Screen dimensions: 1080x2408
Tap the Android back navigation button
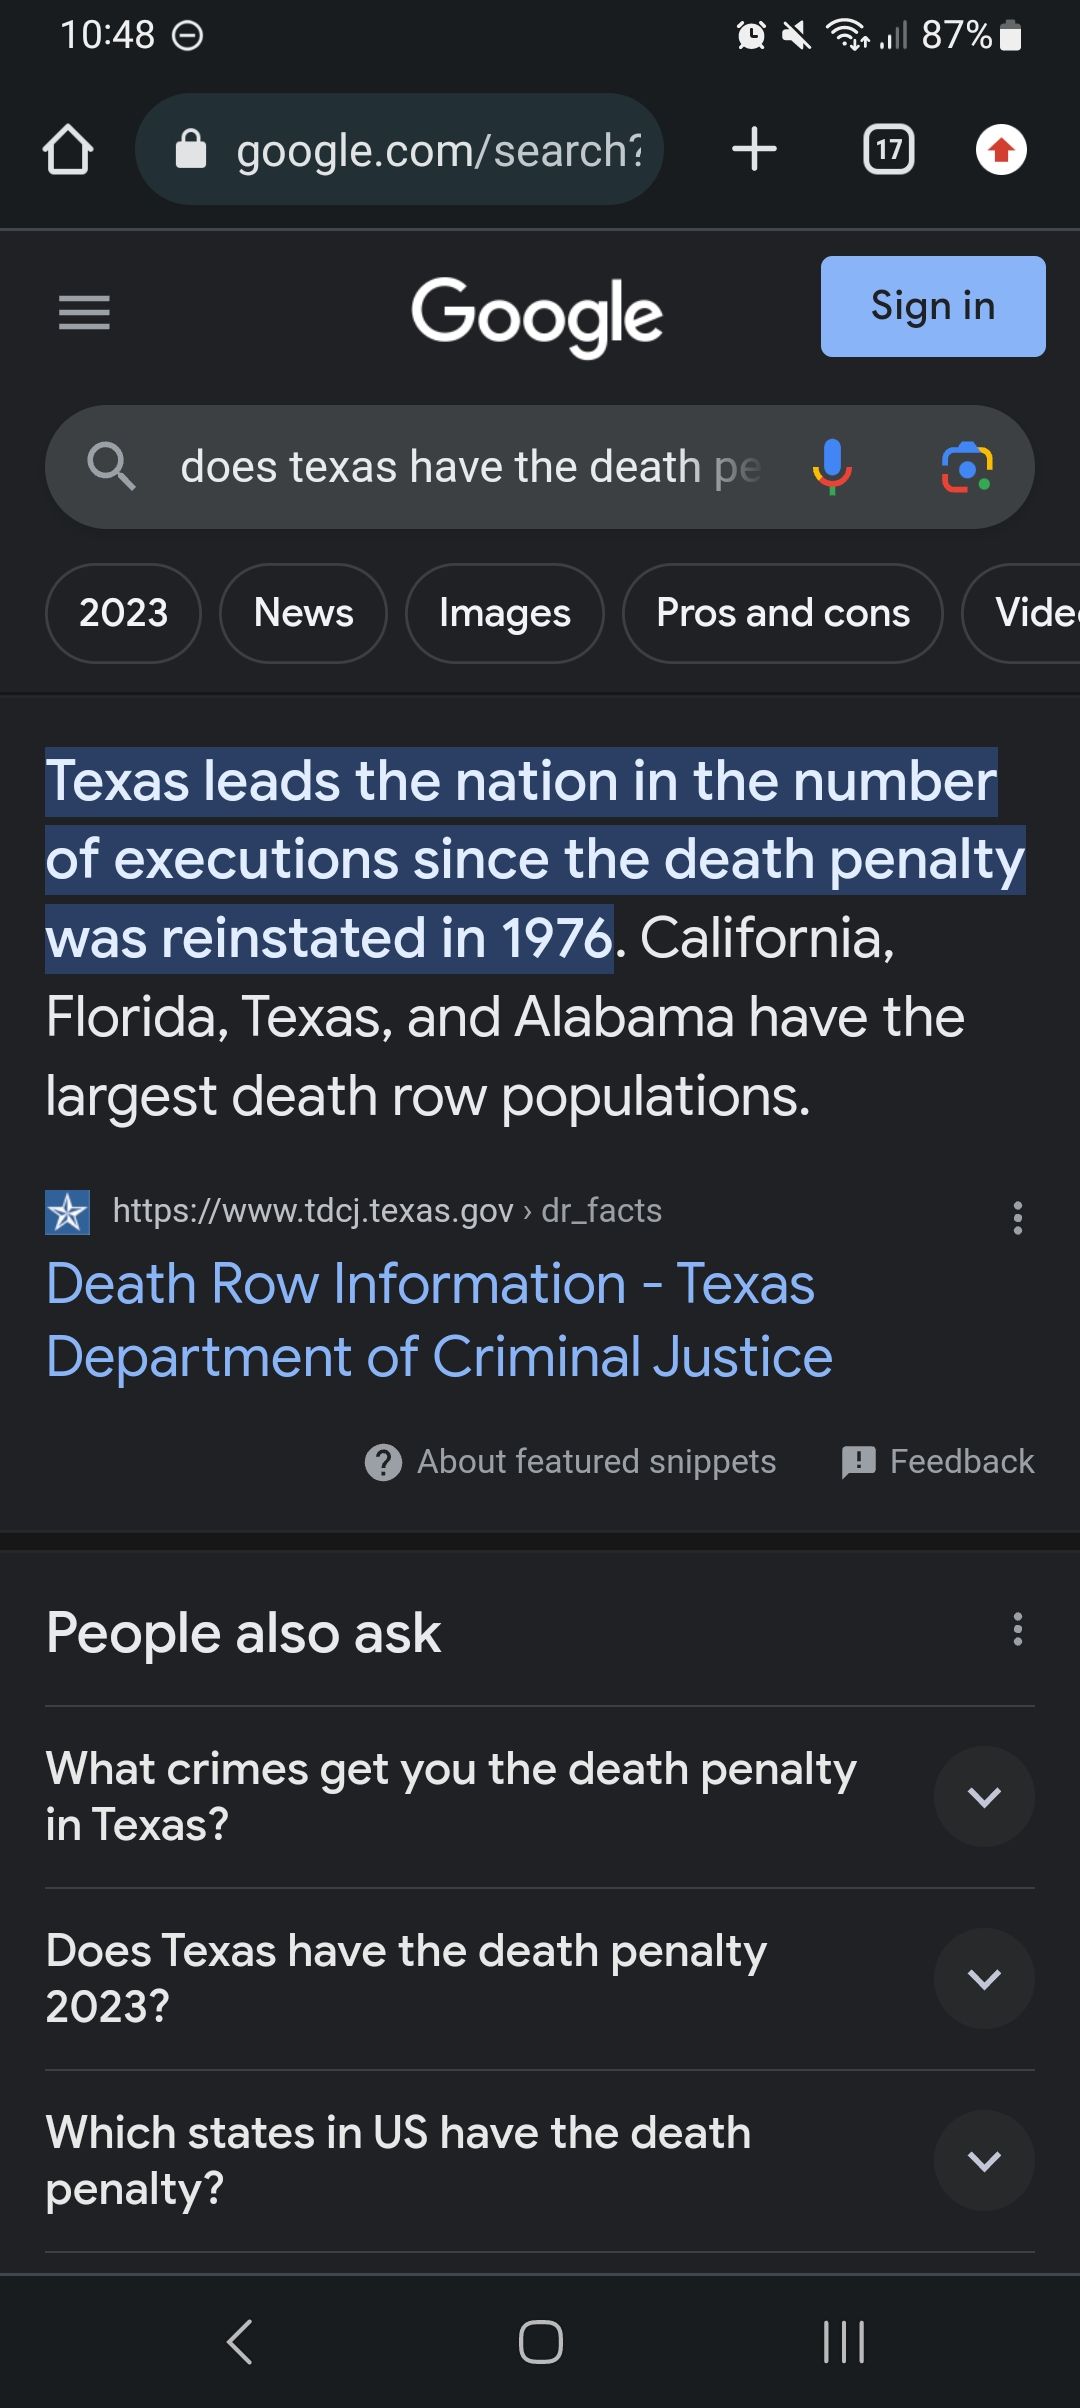tap(240, 2342)
